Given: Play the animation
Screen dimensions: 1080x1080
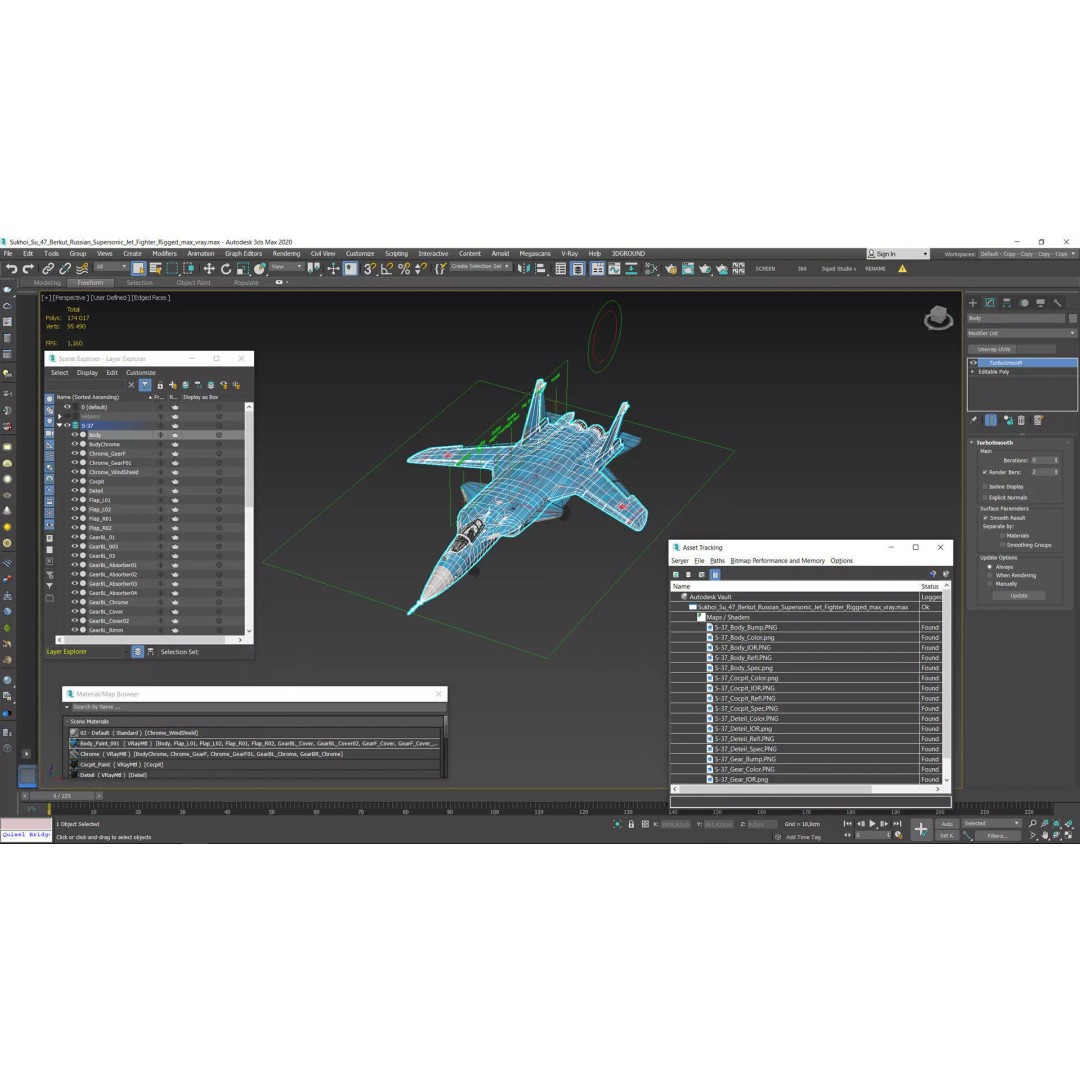Looking at the screenshot, I should [872, 824].
